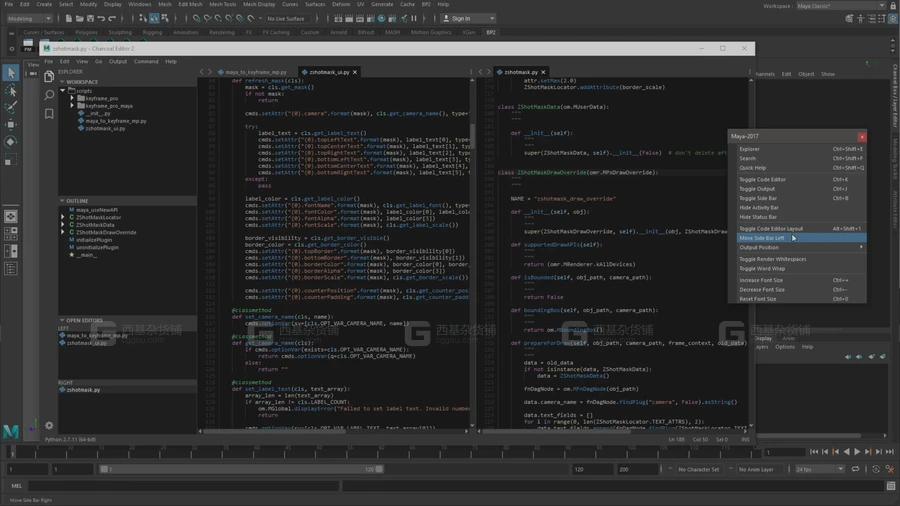Toggle loop playback icon near fps

(855, 469)
